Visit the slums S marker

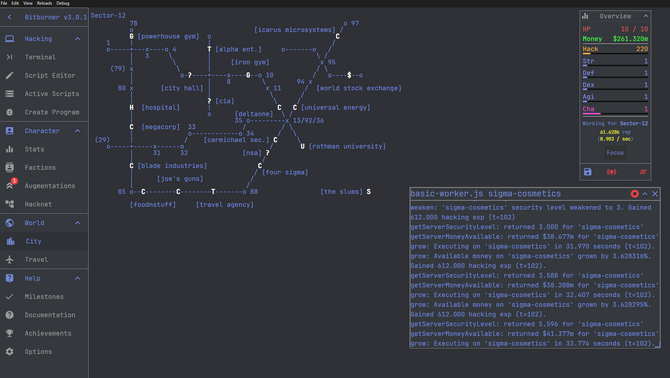368,192
